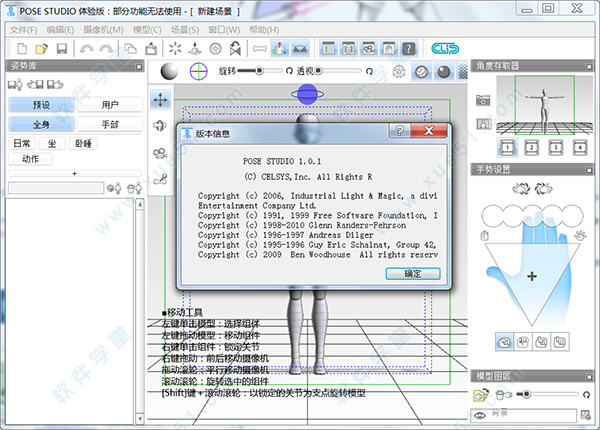
Task: Collapse the 手势设置 panel header button
Action: click(589, 170)
